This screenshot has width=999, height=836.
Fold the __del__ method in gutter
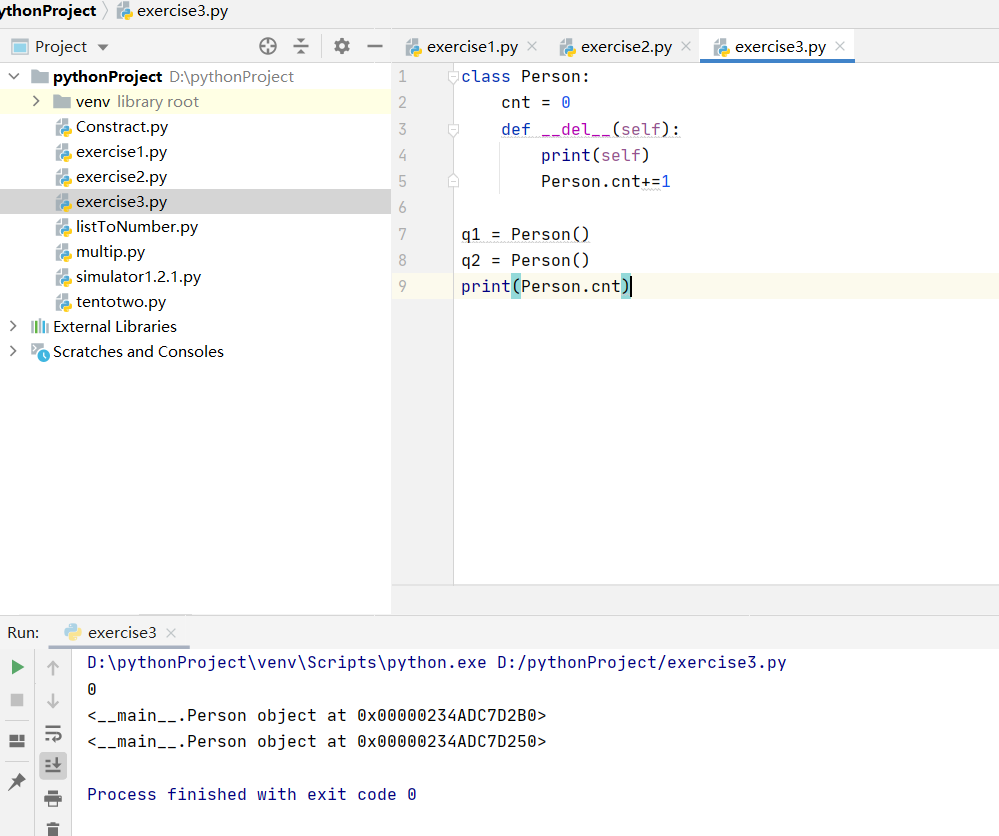[453, 130]
